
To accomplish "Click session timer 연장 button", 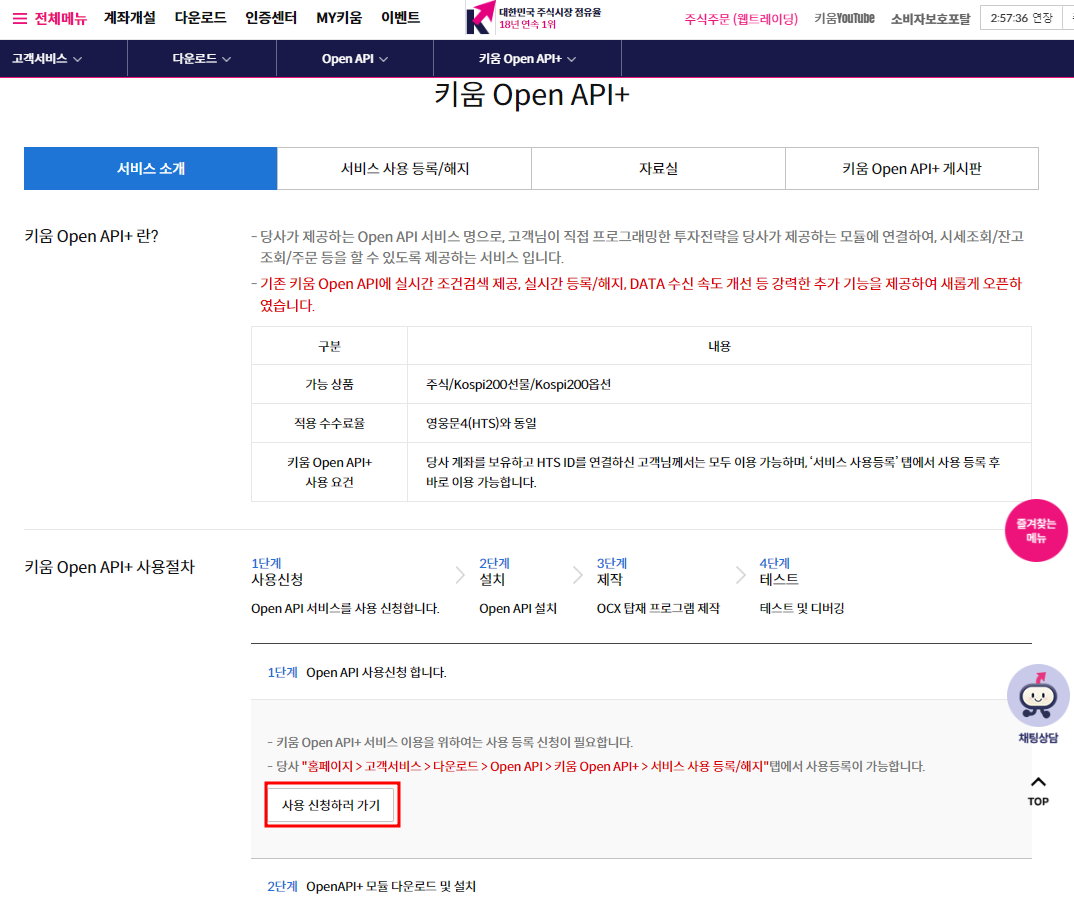I will [x=1042, y=18].
